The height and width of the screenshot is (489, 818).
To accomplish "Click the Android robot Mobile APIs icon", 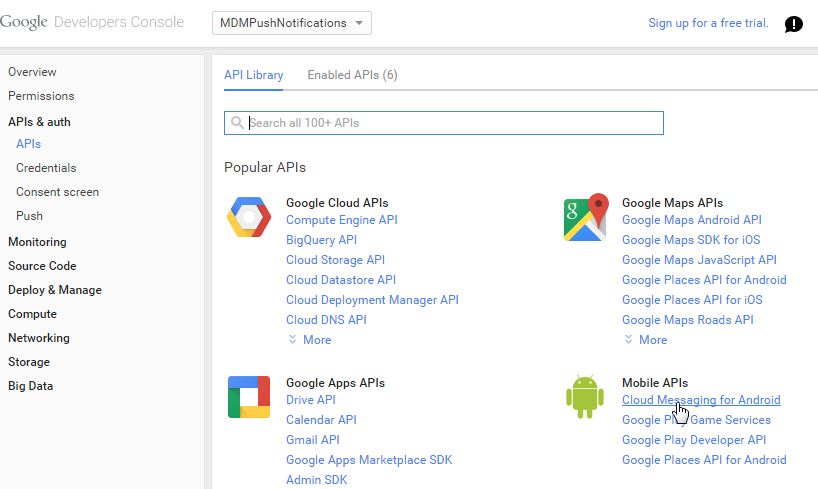I will (x=585, y=397).
